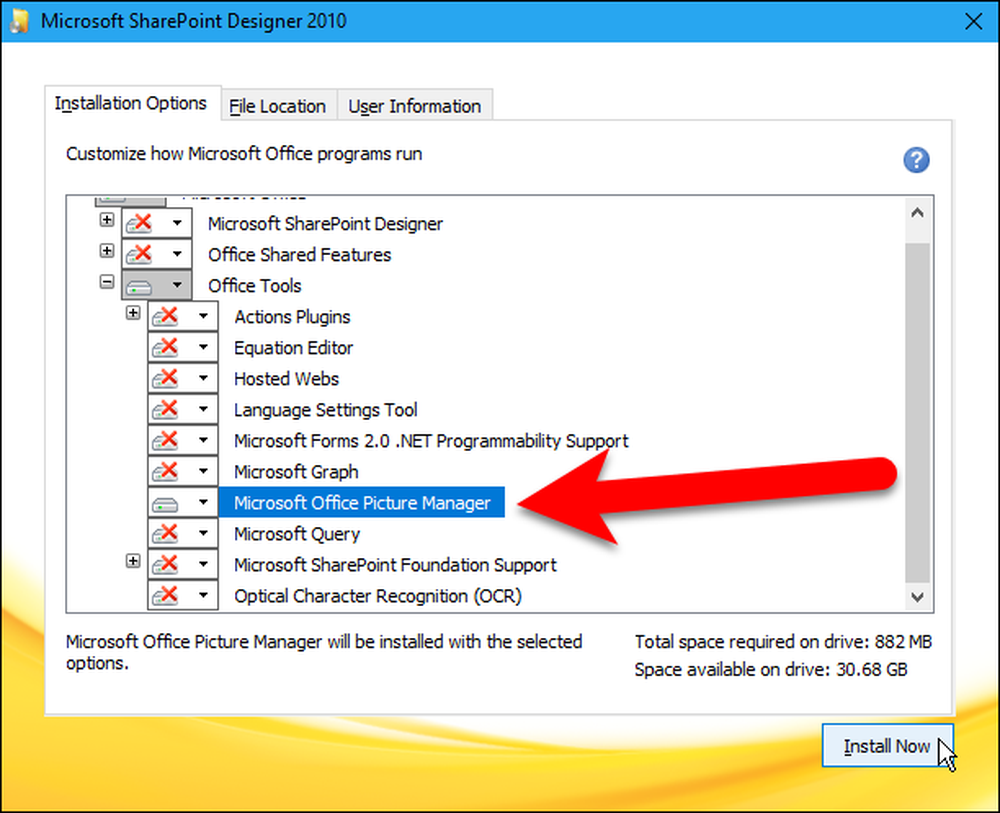Expand the Actions Plugins node
The width and height of the screenshot is (1000, 813).
click(x=133, y=312)
